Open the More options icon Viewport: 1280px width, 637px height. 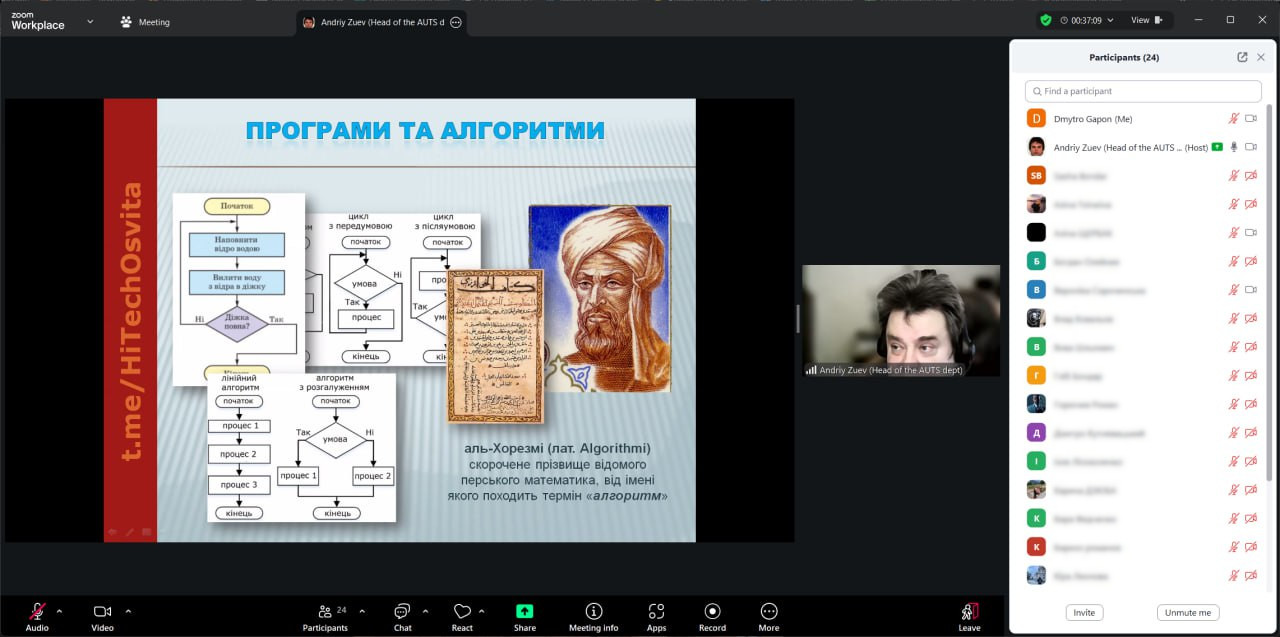pos(768,611)
